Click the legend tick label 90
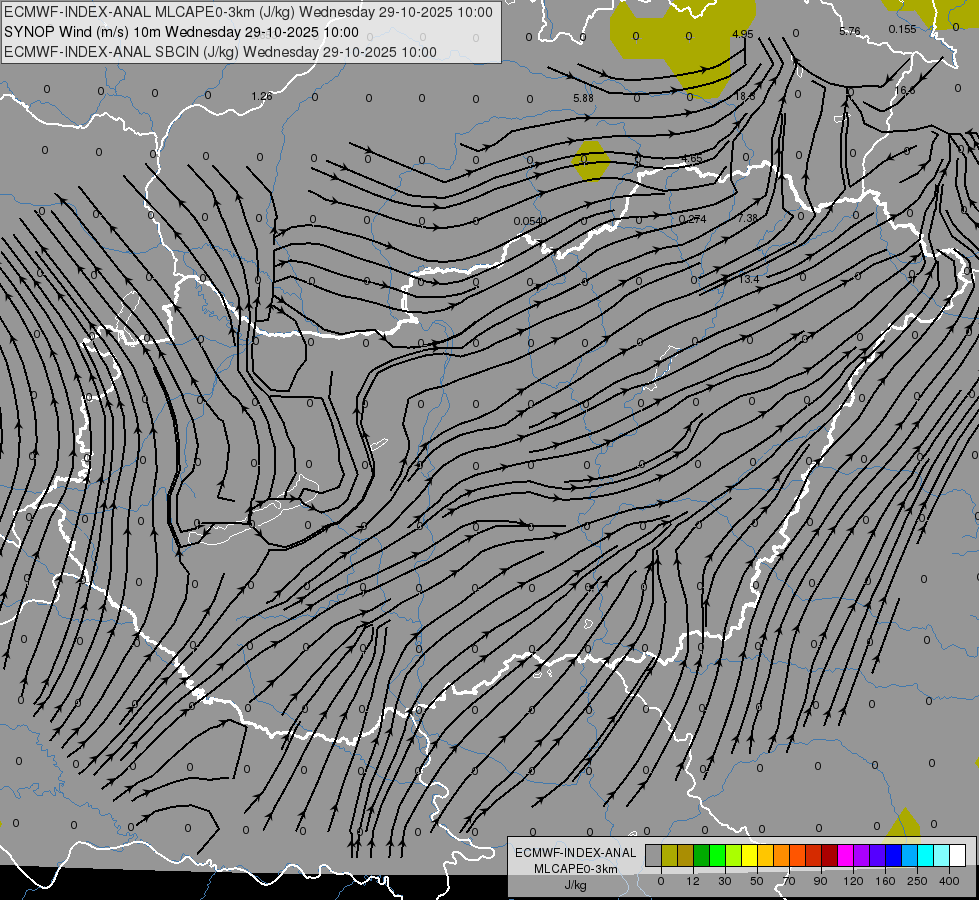Image resolution: width=979 pixels, height=900 pixels. [x=820, y=881]
